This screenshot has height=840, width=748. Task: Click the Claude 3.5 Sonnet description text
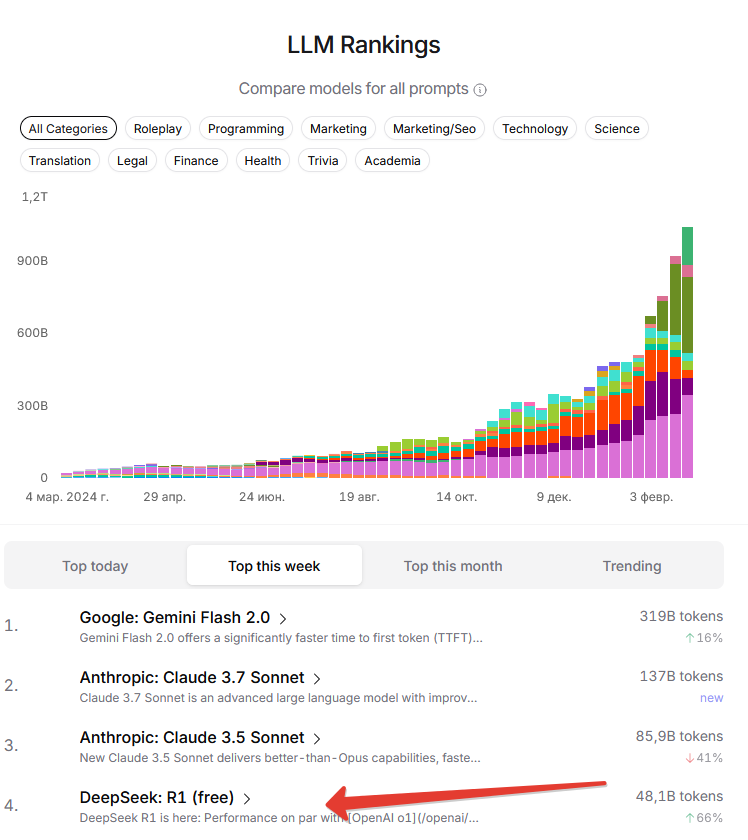[x=280, y=758]
